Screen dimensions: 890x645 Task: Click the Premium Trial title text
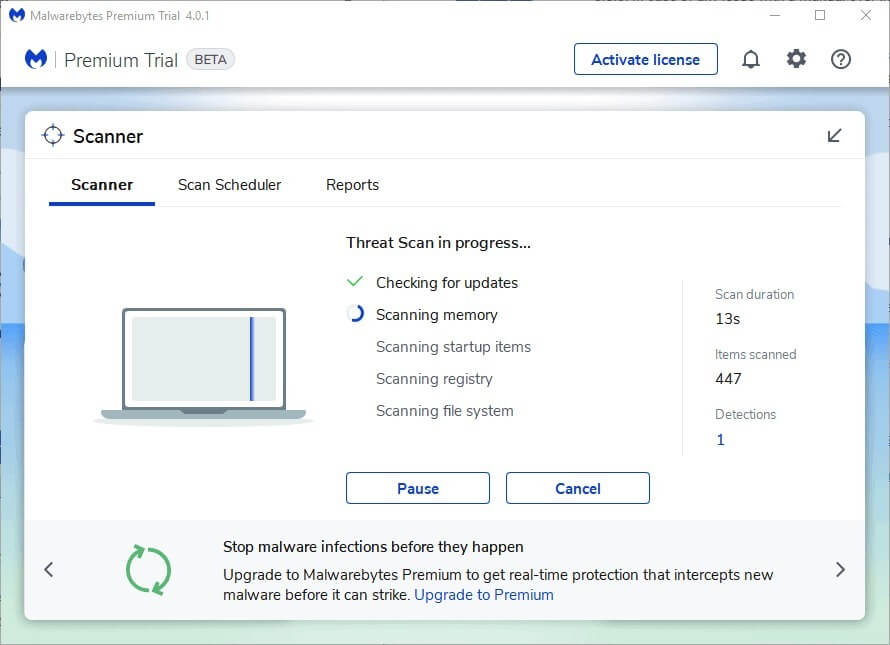121,60
